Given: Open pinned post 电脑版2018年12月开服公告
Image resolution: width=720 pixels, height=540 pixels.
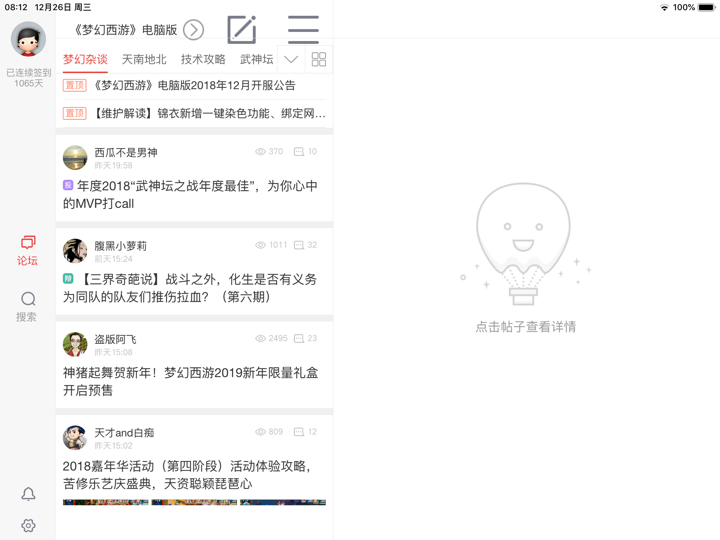Looking at the screenshot, I should point(194,85).
